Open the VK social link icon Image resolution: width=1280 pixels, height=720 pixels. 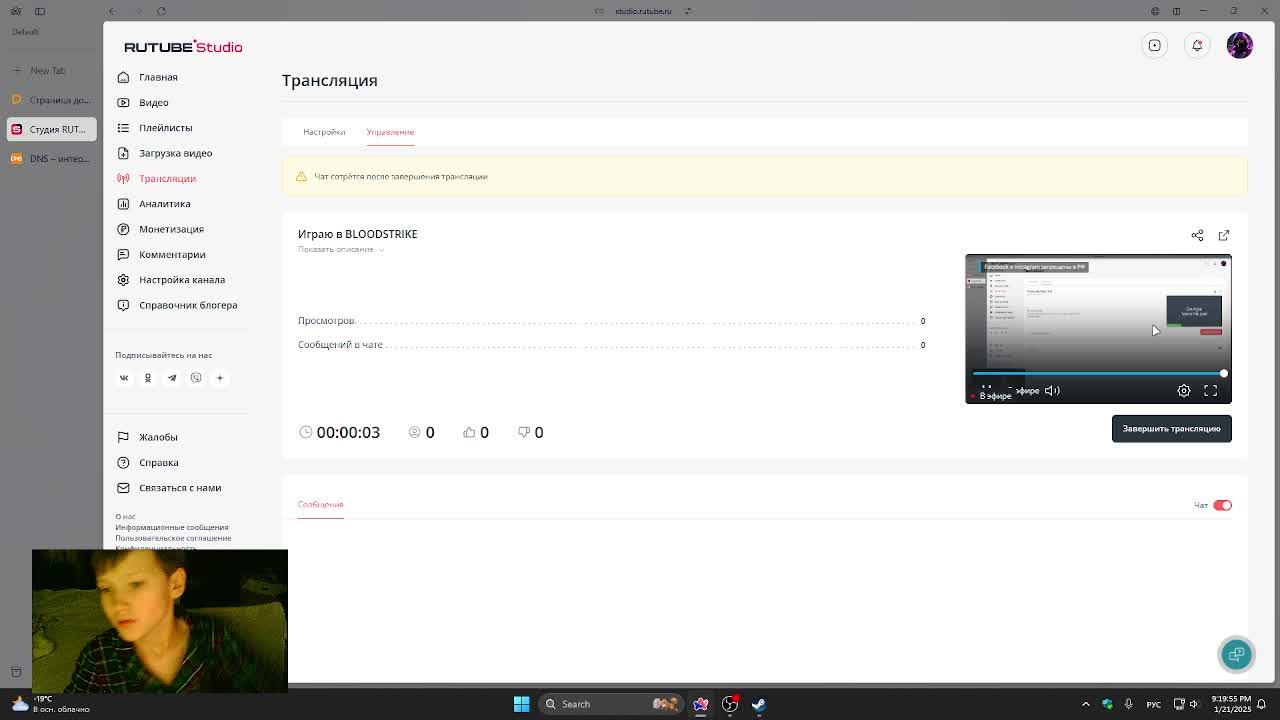tap(124, 378)
